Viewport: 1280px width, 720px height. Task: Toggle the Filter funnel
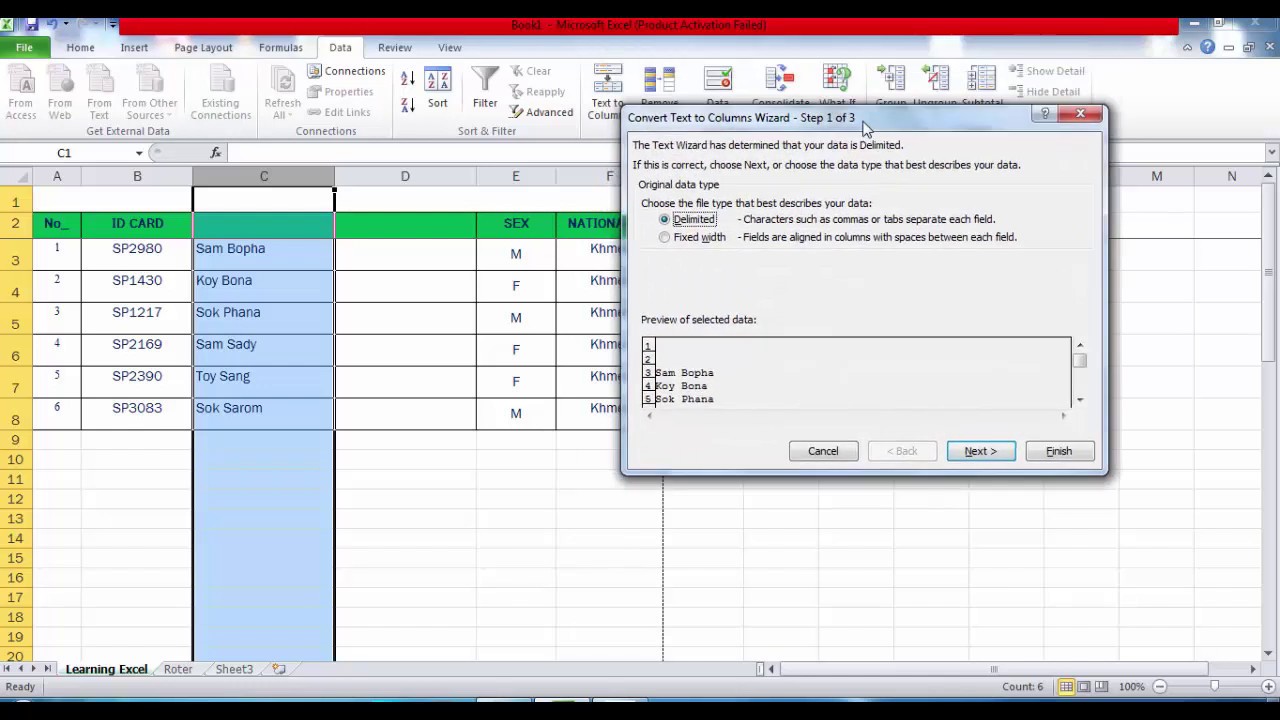point(485,88)
